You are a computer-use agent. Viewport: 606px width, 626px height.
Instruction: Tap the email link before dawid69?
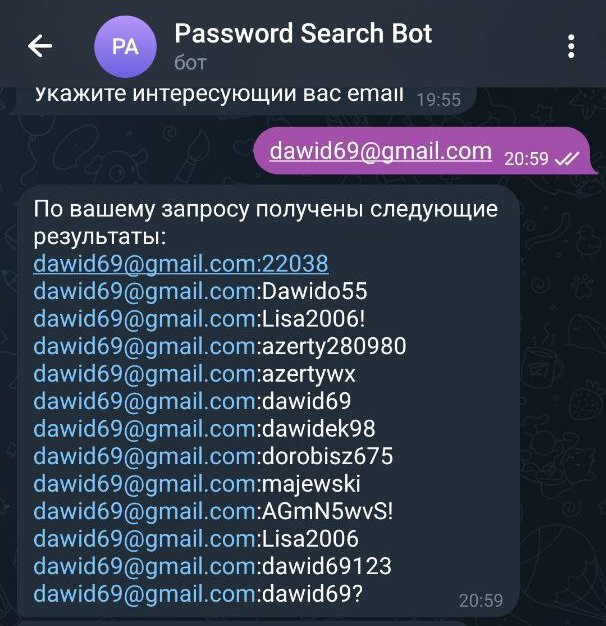tap(145, 594)
